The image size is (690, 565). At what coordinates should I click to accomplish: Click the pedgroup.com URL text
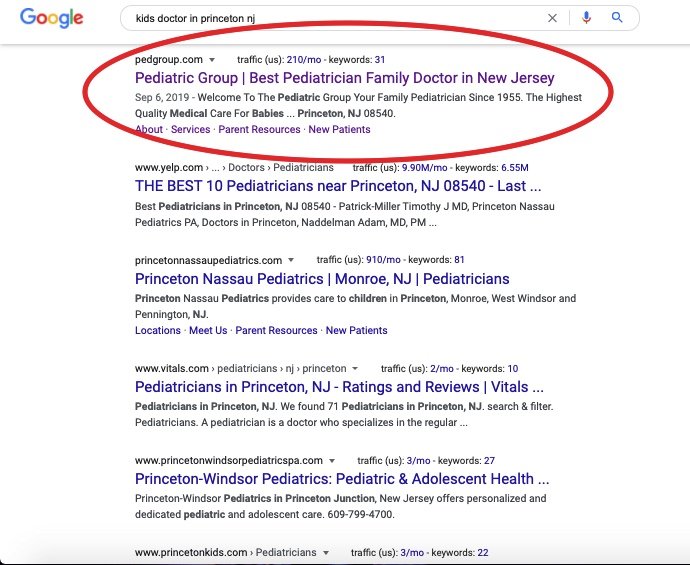[169, 59]
